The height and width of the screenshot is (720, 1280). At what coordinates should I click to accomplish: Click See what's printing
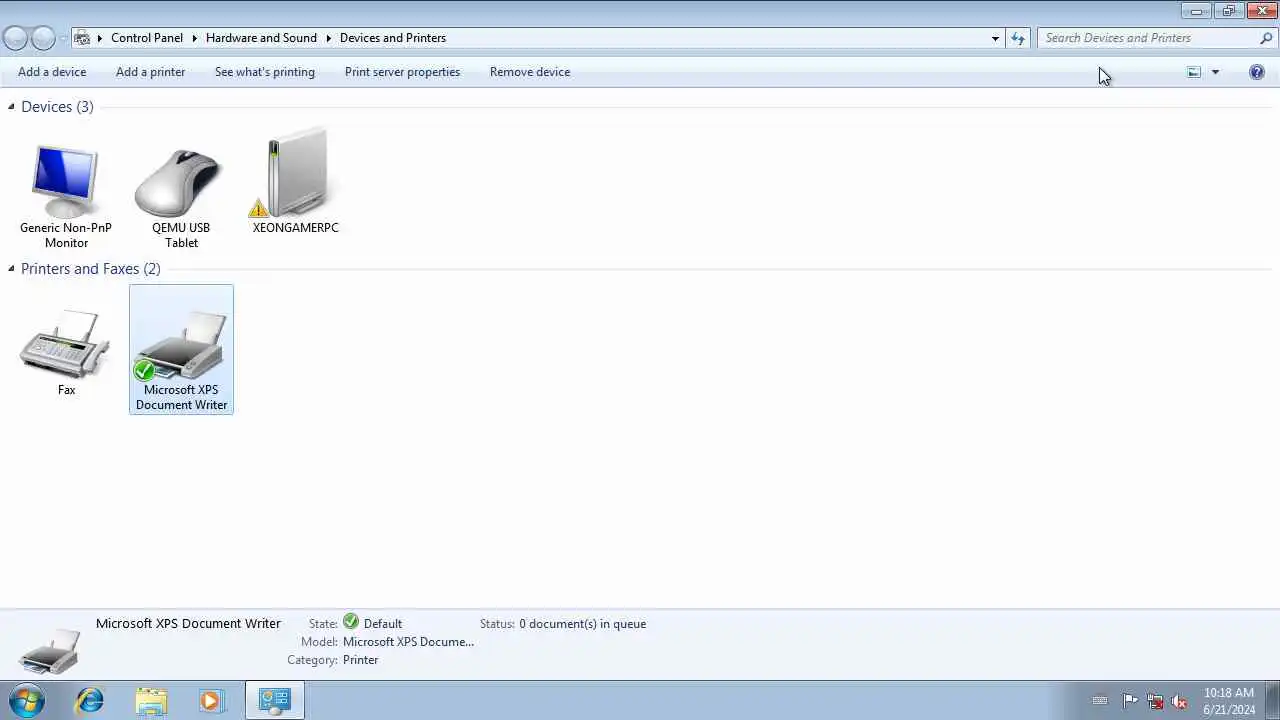(x=265, y=72)
